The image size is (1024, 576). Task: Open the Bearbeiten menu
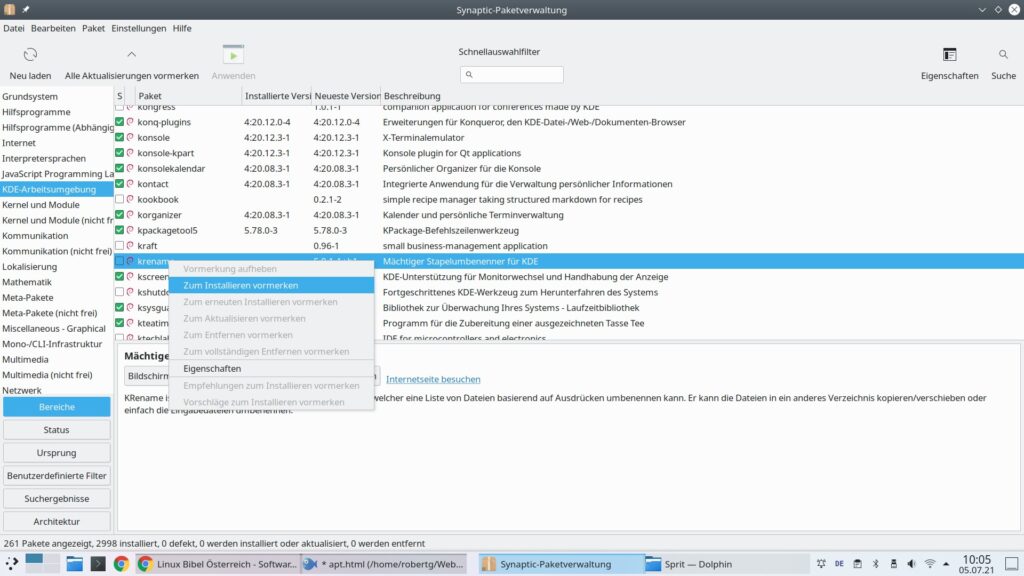coord(53,28)
